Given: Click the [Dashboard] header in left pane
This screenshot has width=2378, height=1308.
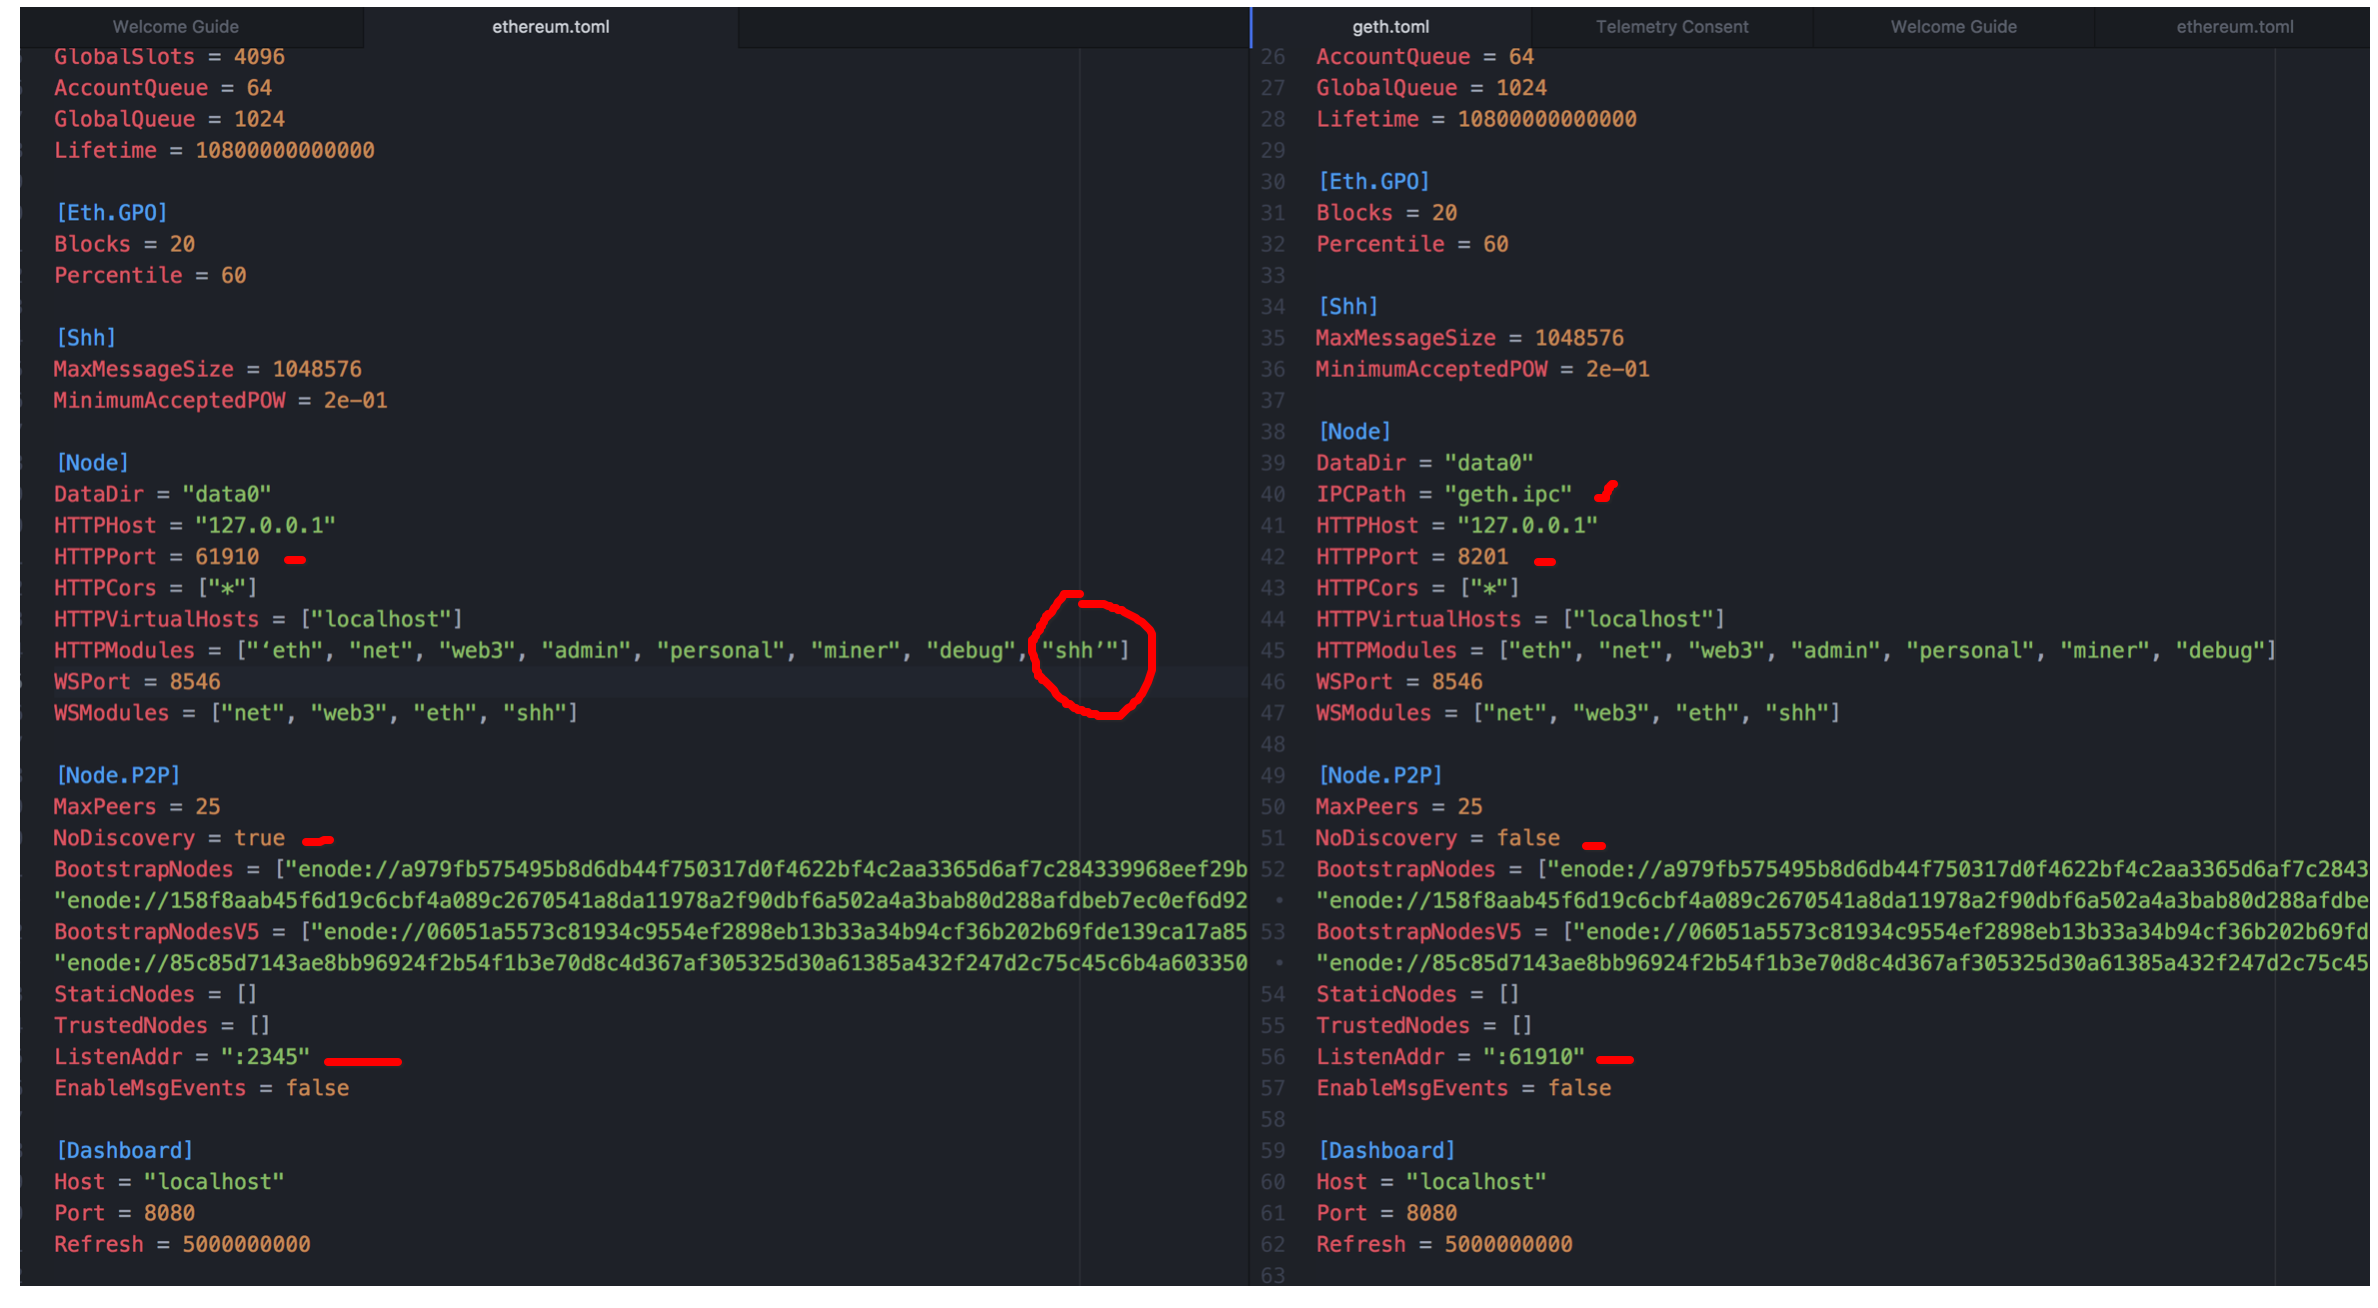Looking at the screenshot, I should (x=124, y=1151).
